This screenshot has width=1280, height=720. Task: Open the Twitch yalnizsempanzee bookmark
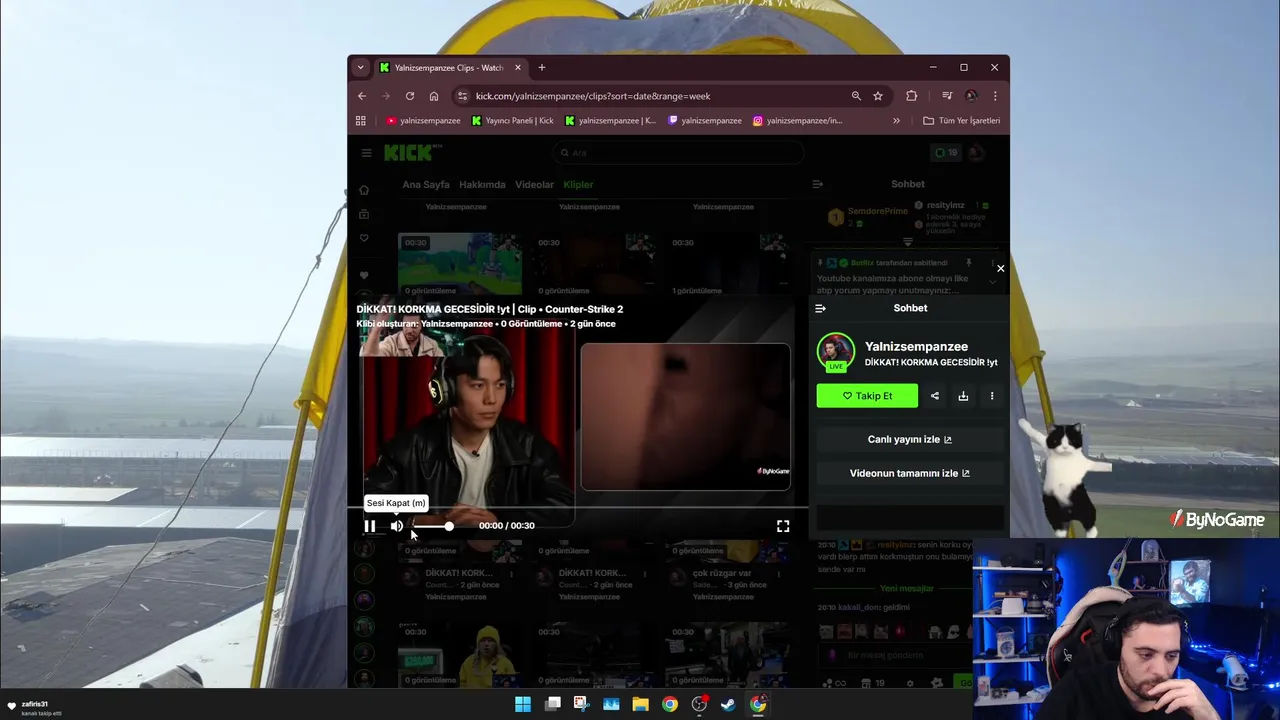coord(705,121)
